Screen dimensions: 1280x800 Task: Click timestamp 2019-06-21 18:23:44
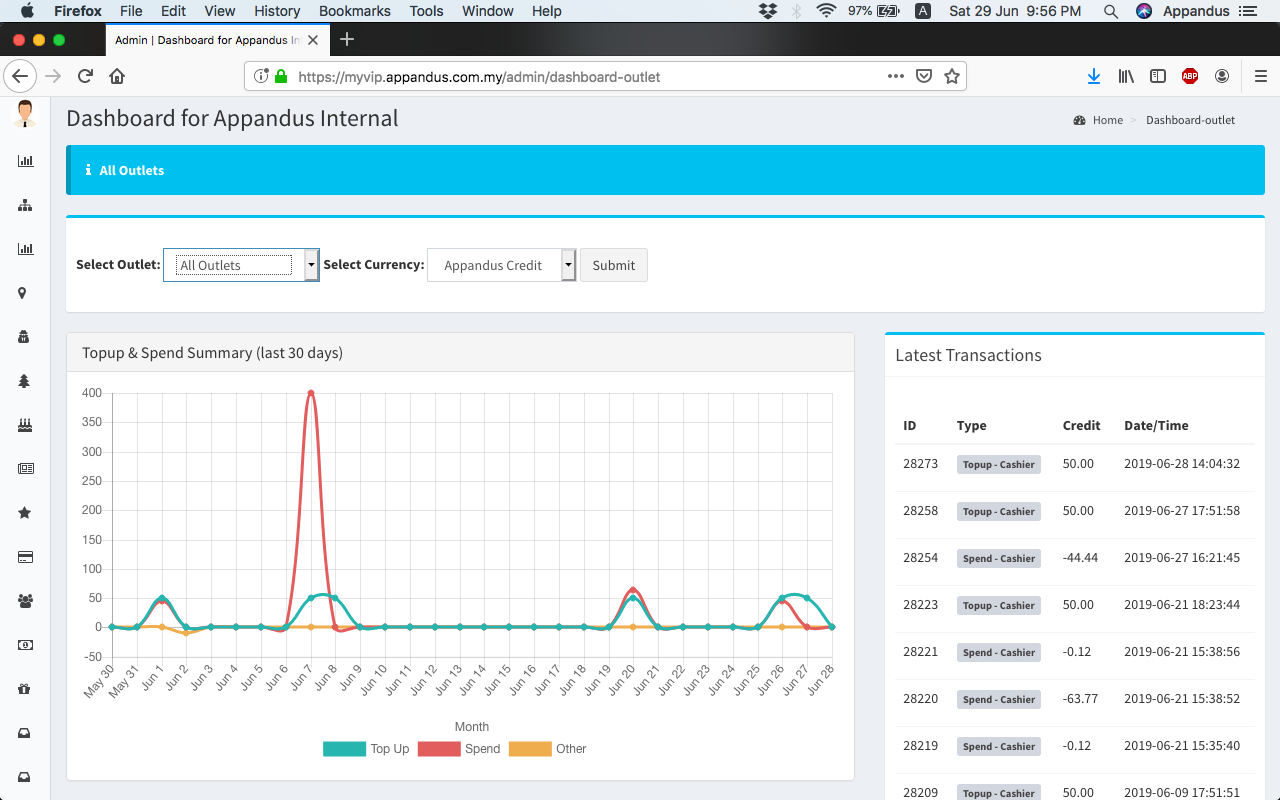1182,605
